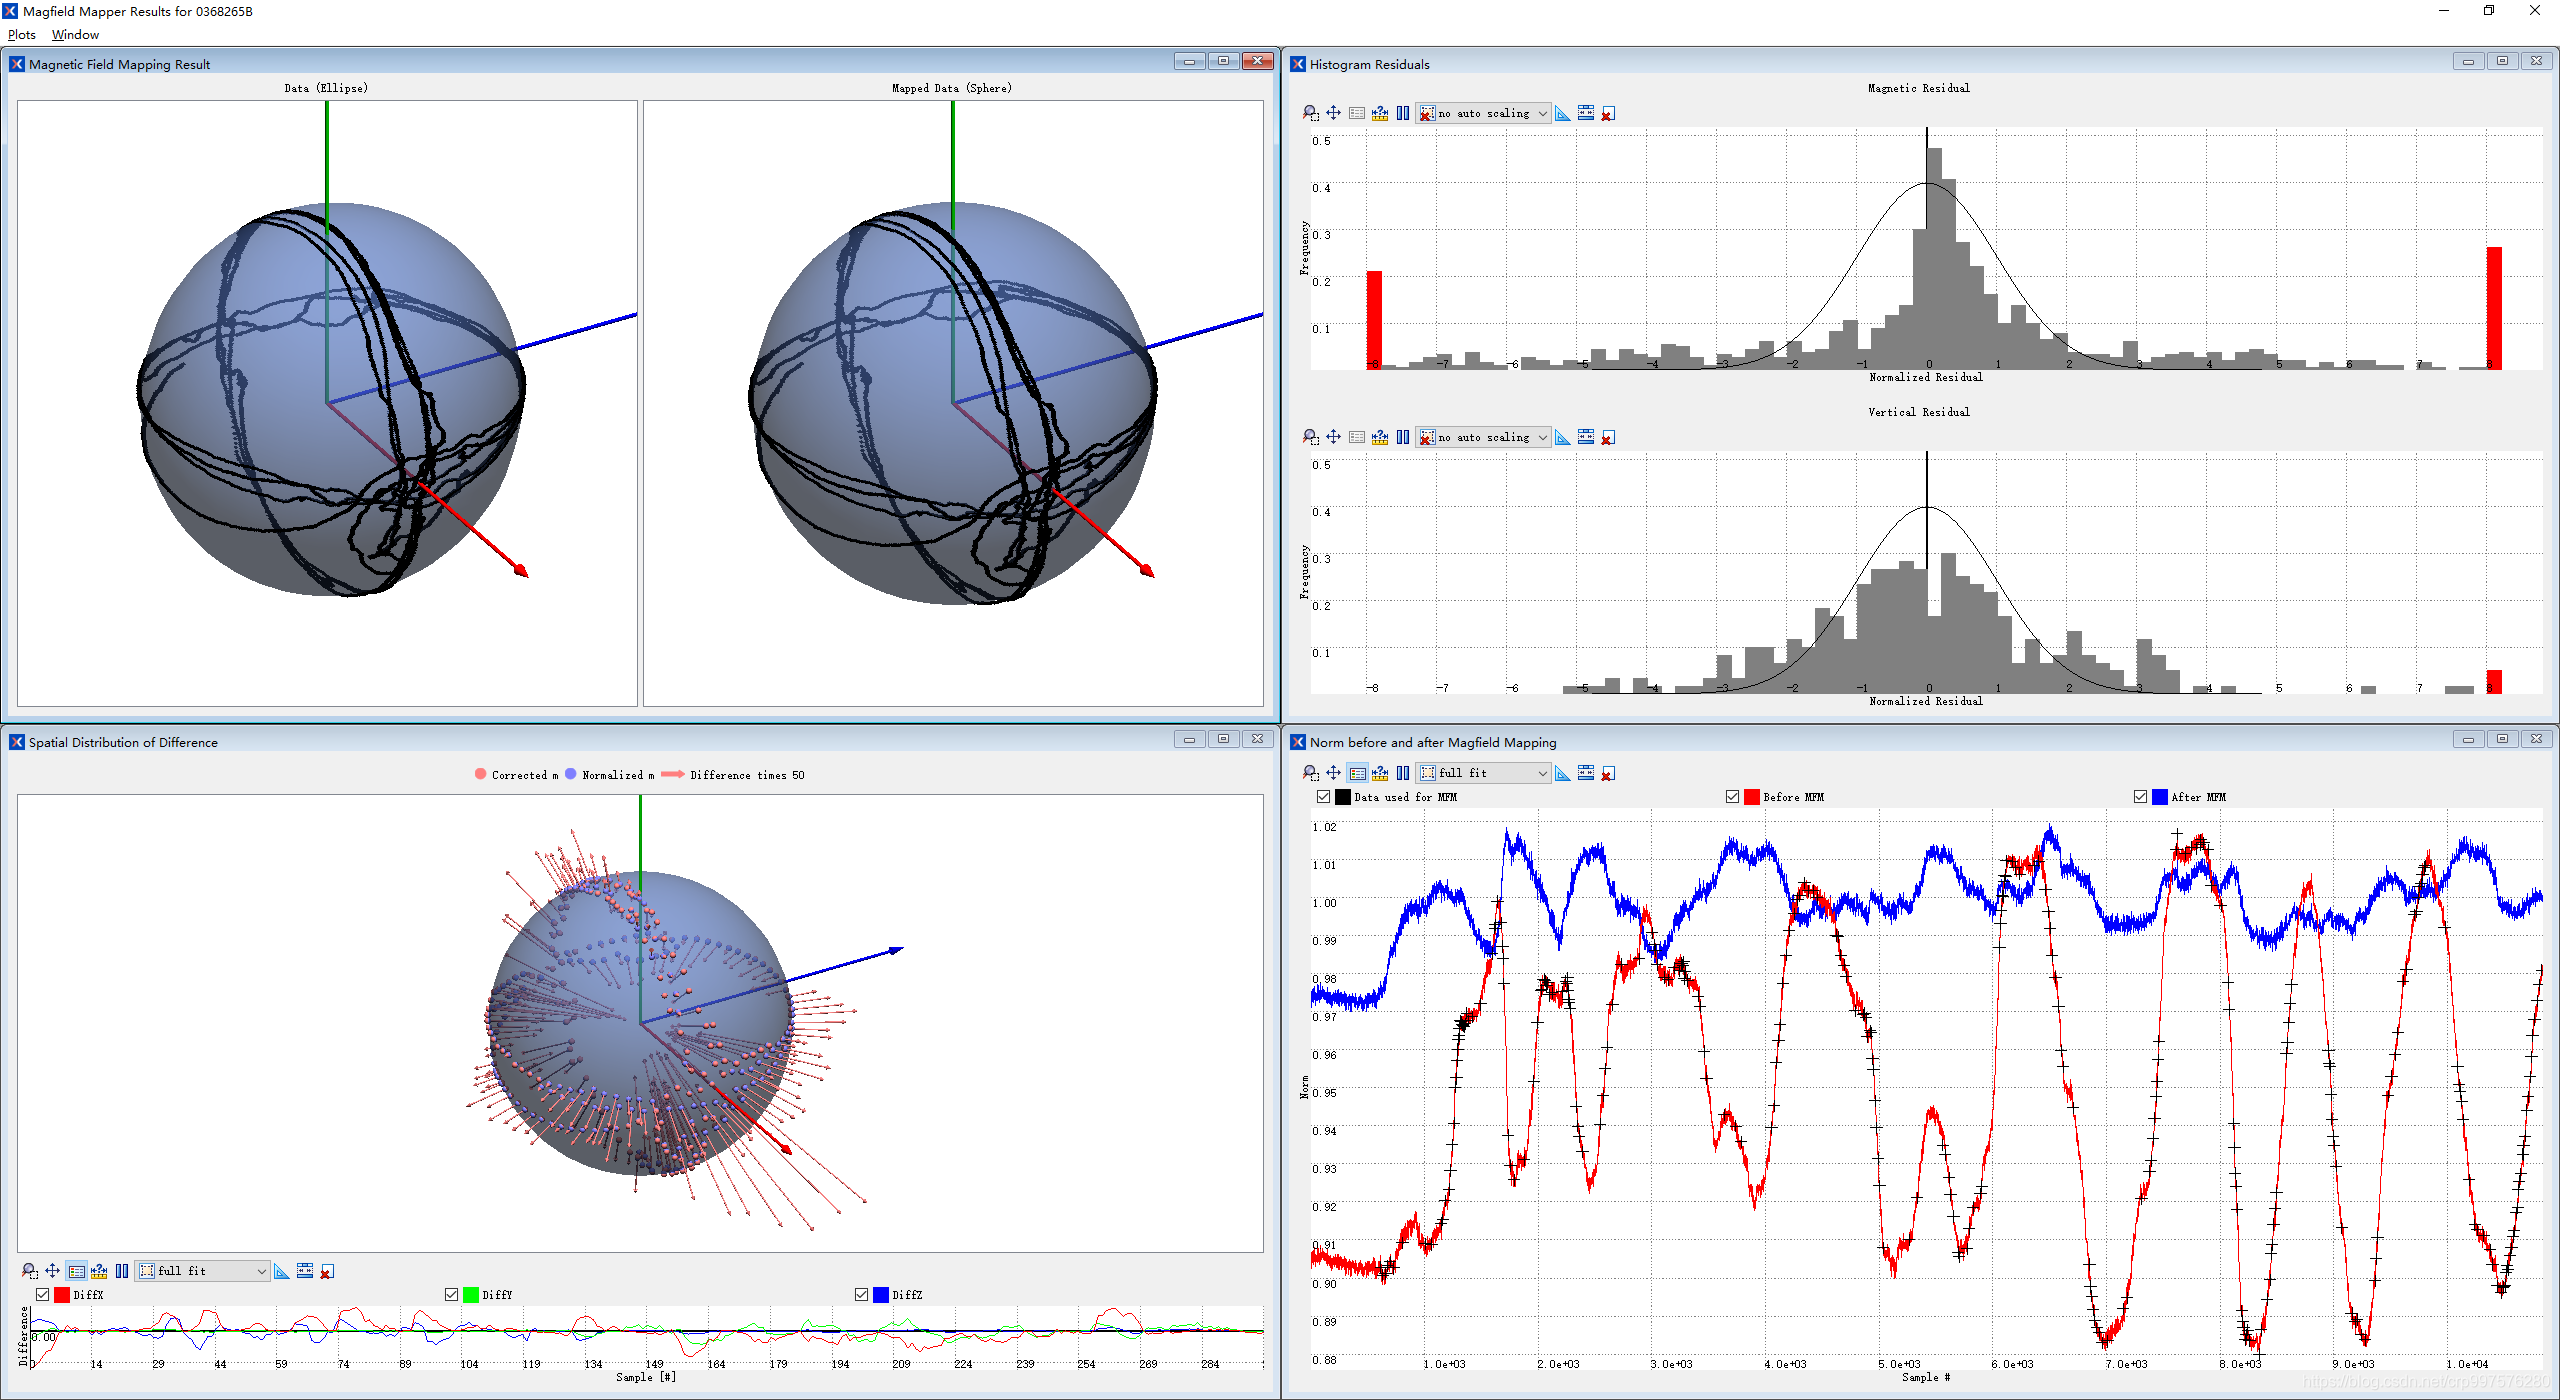
Task: Select measure ruler tool in Spatial Distribution toolbar
Action: [99, 1271]
